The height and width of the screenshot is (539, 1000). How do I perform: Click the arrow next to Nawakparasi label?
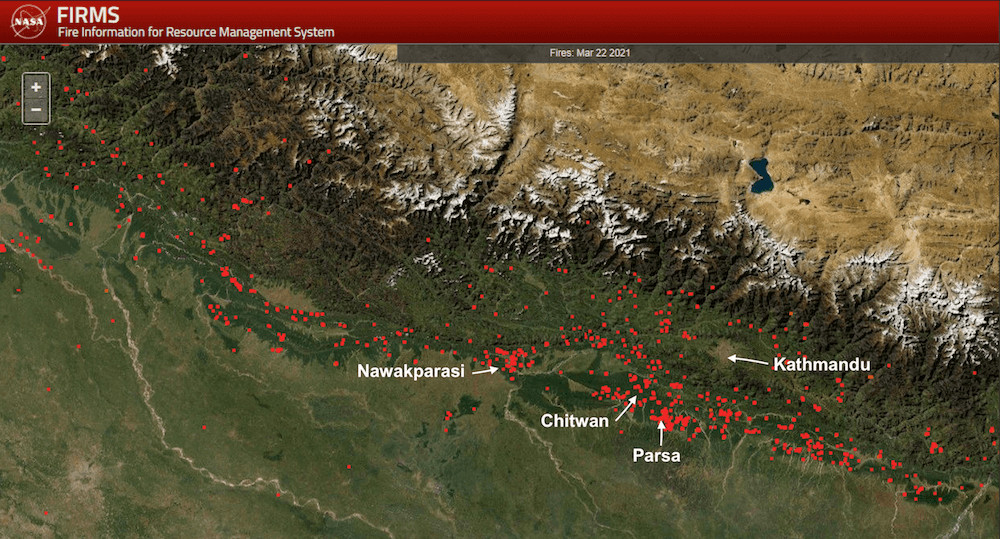[x=485, y=370]
